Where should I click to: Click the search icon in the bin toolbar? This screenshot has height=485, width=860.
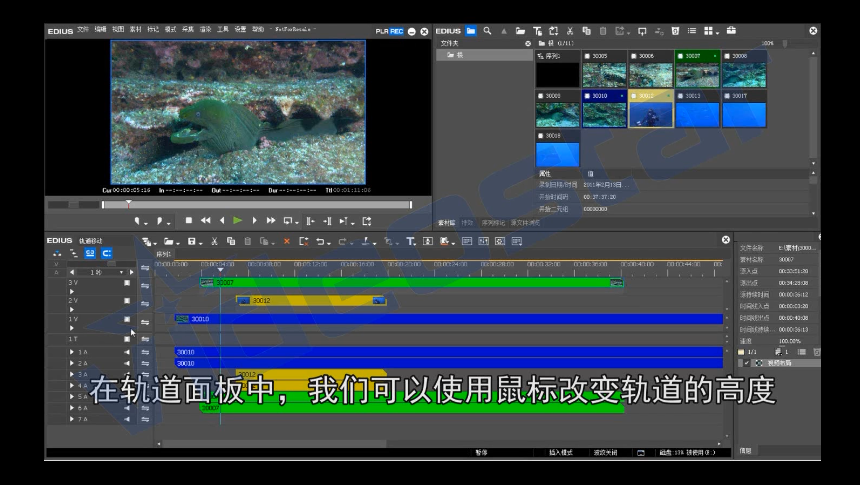(487, 31)
